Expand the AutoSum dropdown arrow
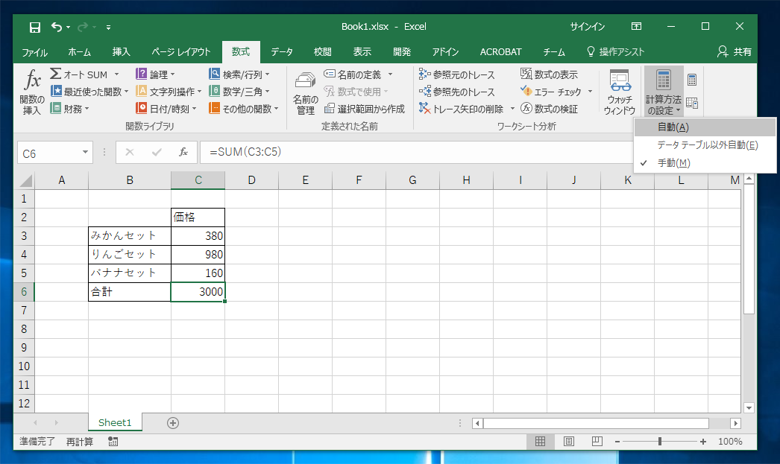This screenshot has height=464, width=780. (117, 74)
